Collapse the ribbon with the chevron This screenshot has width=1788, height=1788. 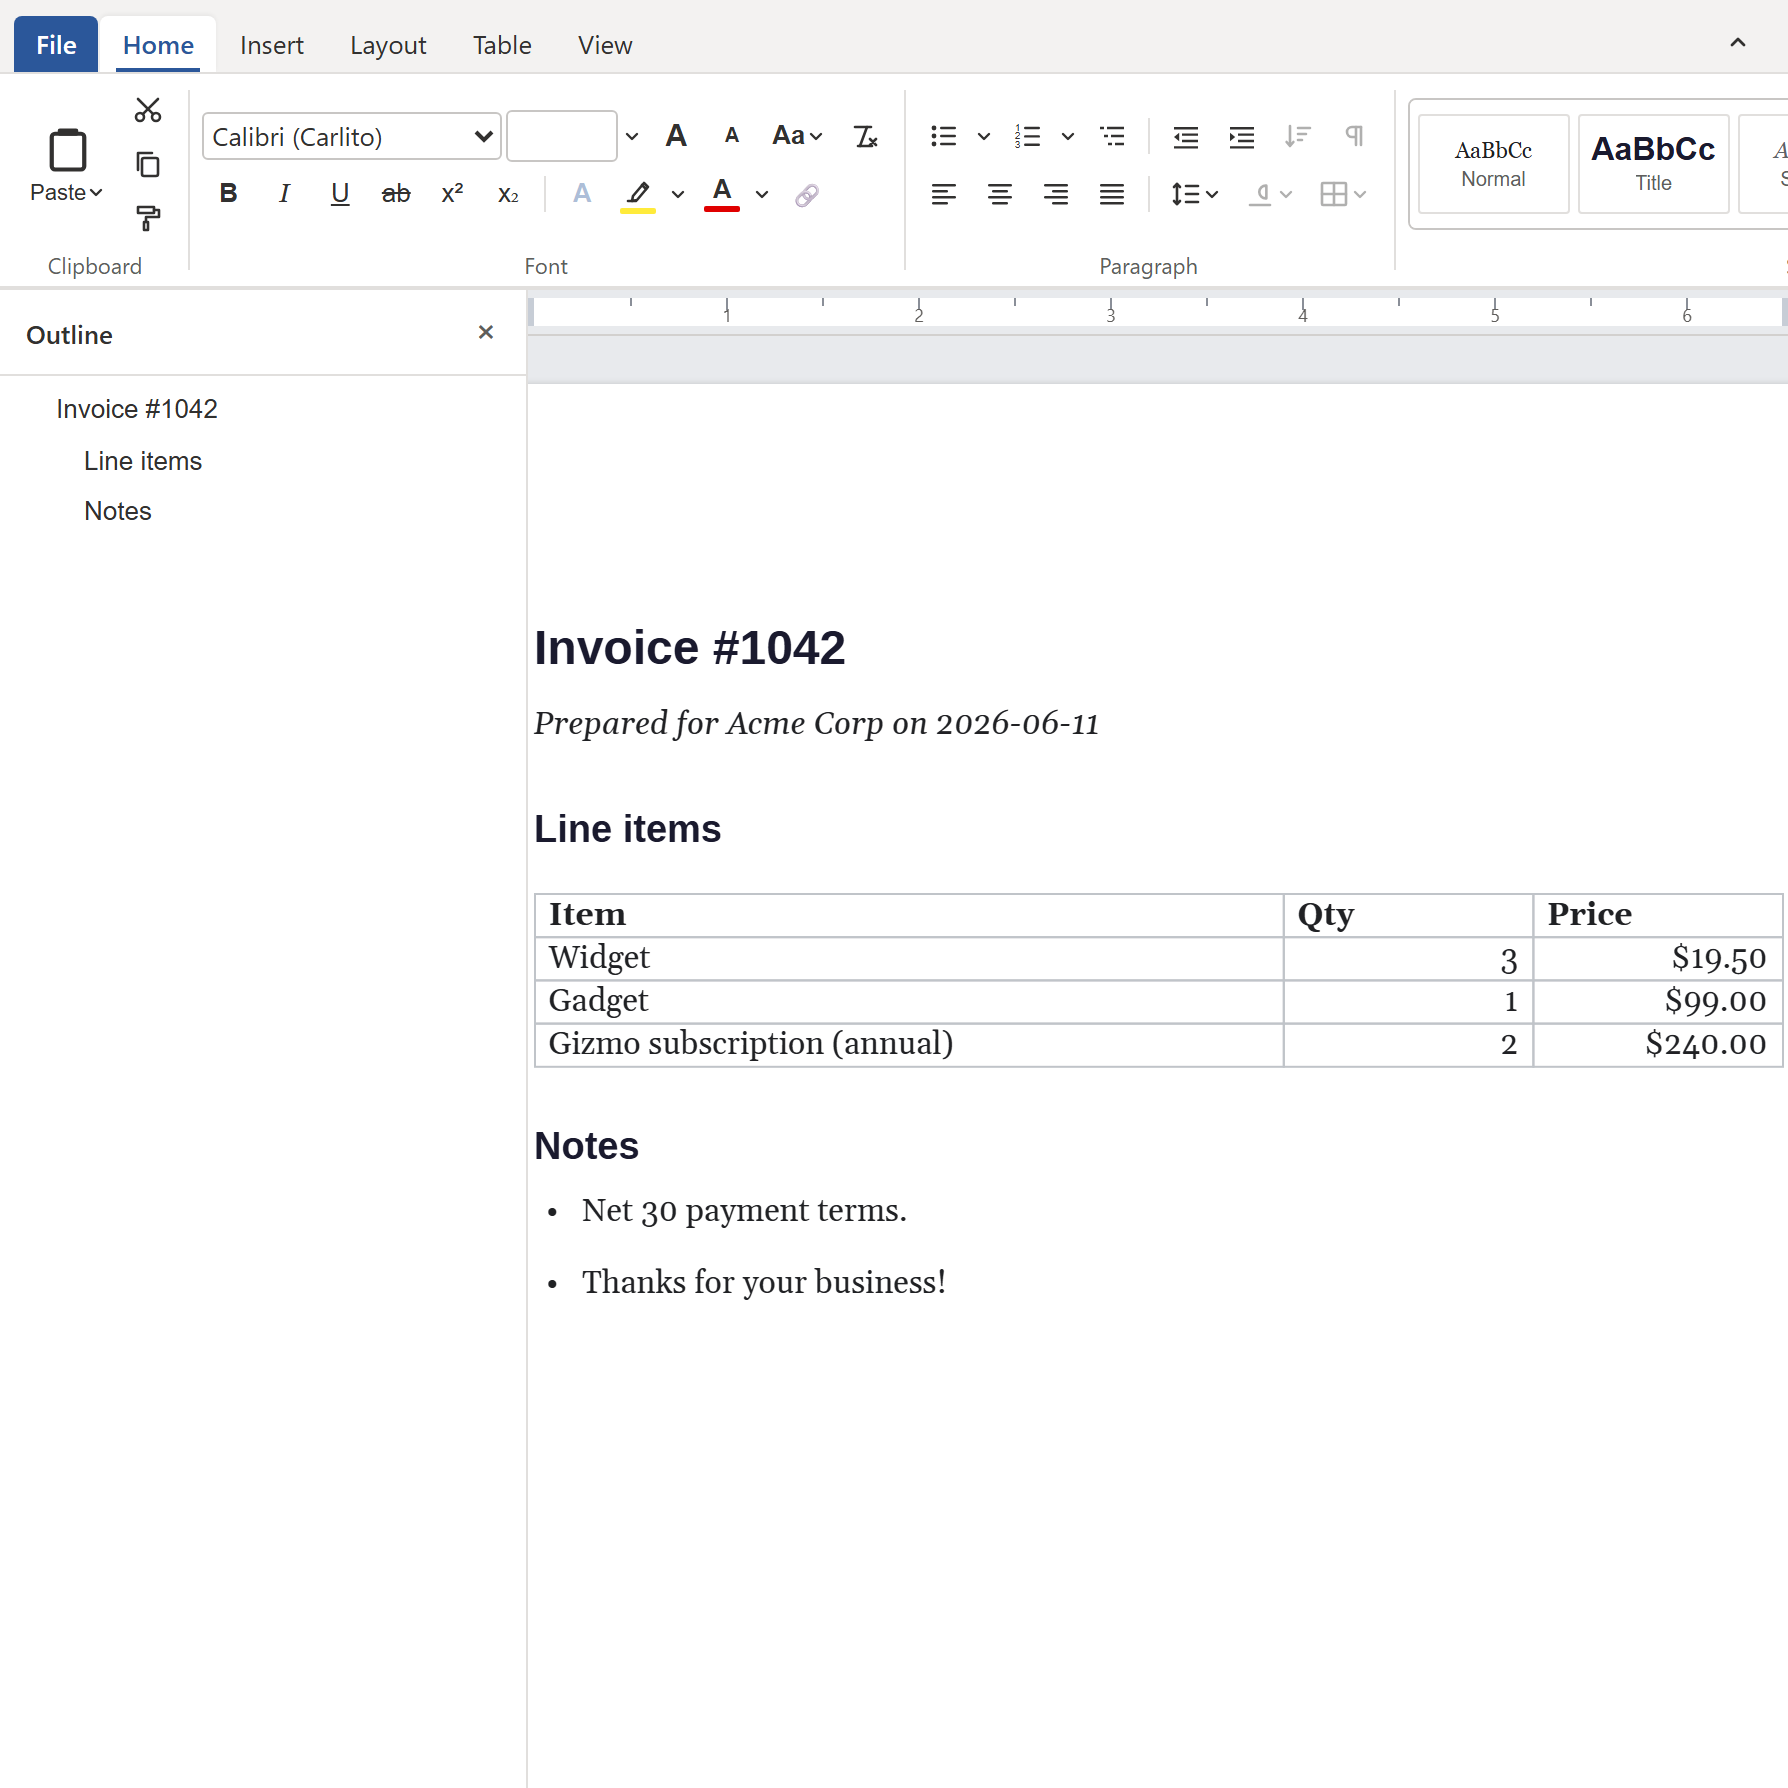click(1738, 43)
